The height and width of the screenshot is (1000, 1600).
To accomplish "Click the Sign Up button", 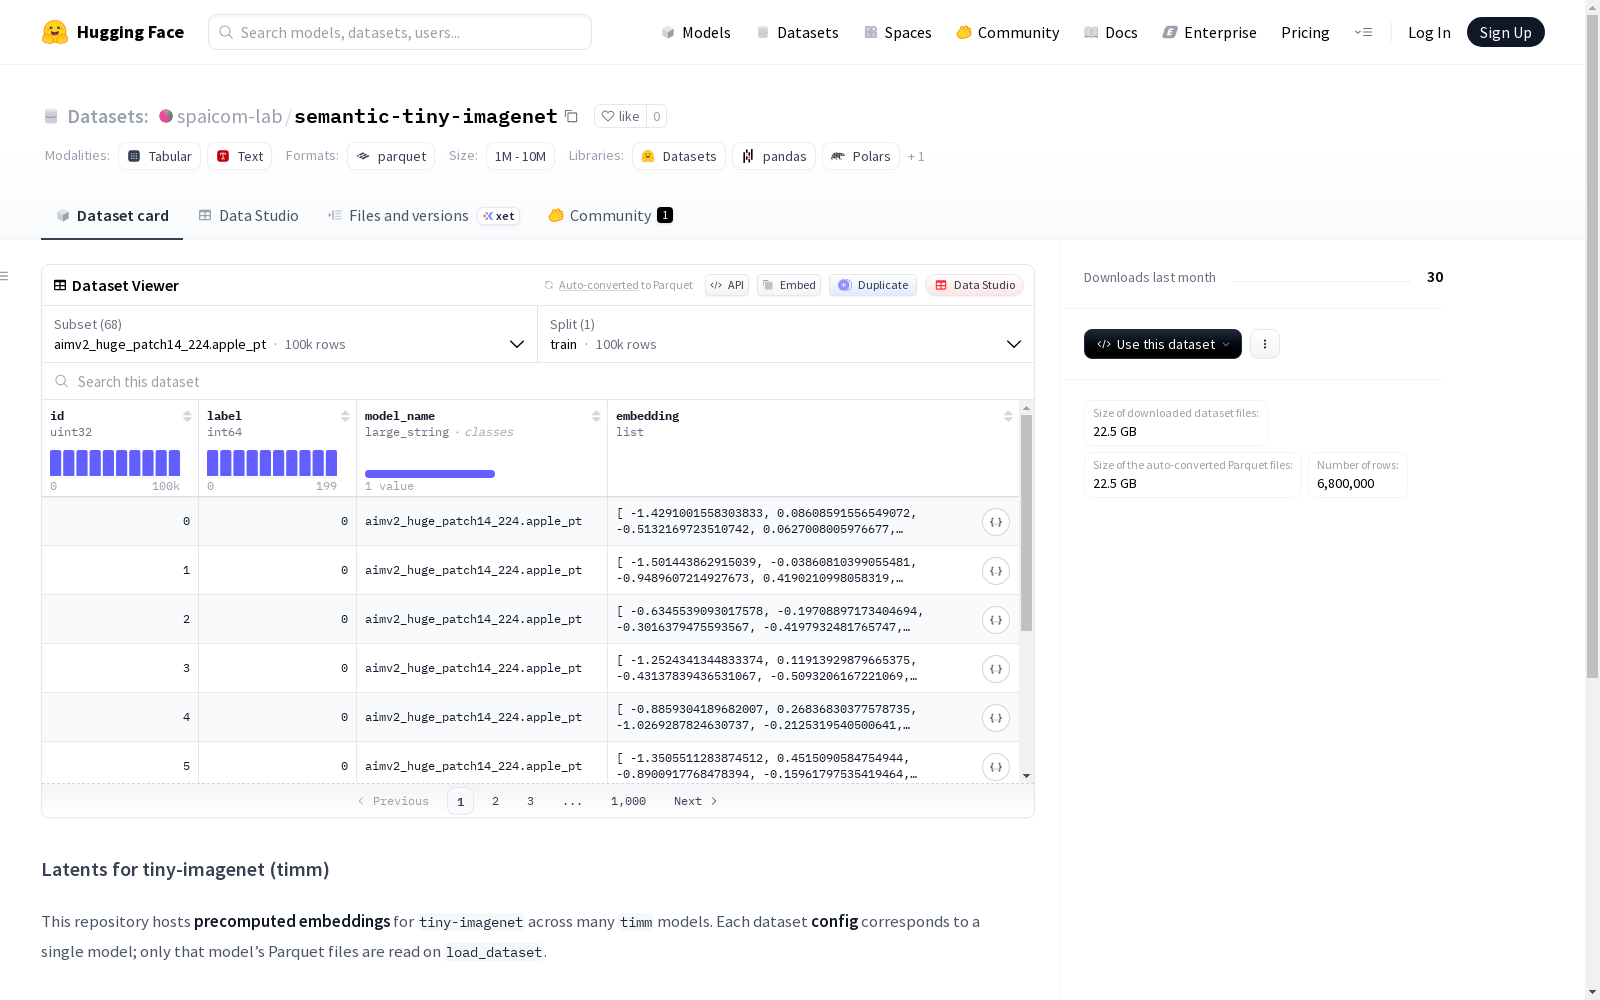I will 1506,32.
